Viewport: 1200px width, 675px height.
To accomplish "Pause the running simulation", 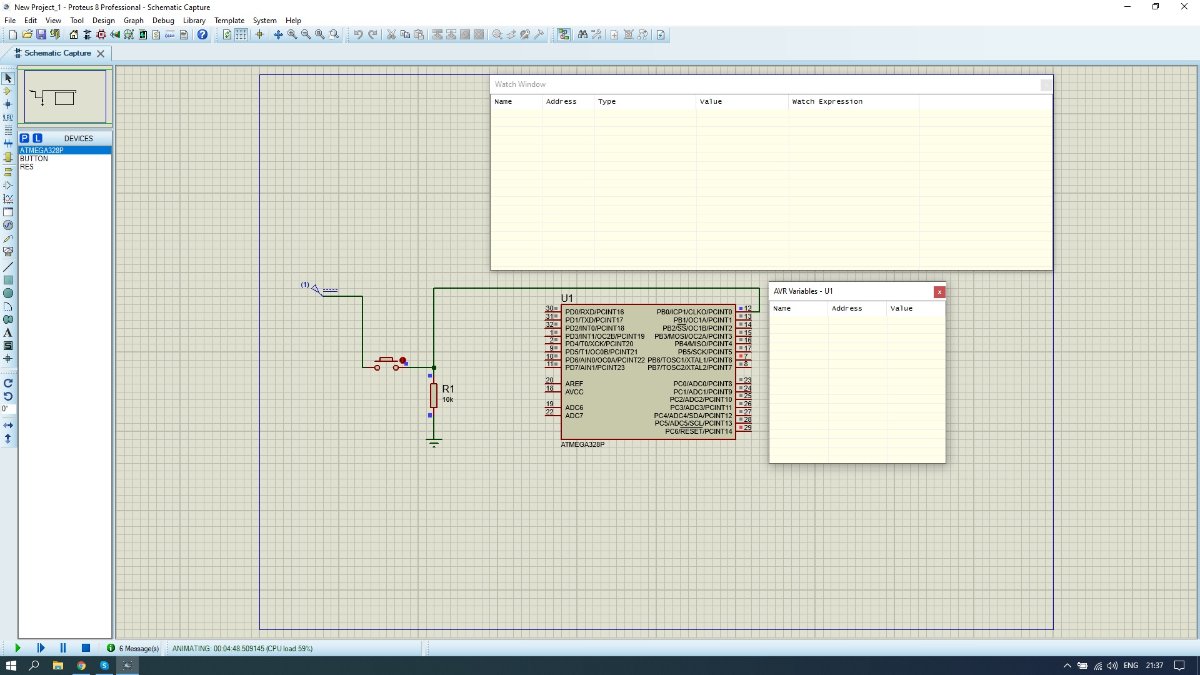I will 63,648.
